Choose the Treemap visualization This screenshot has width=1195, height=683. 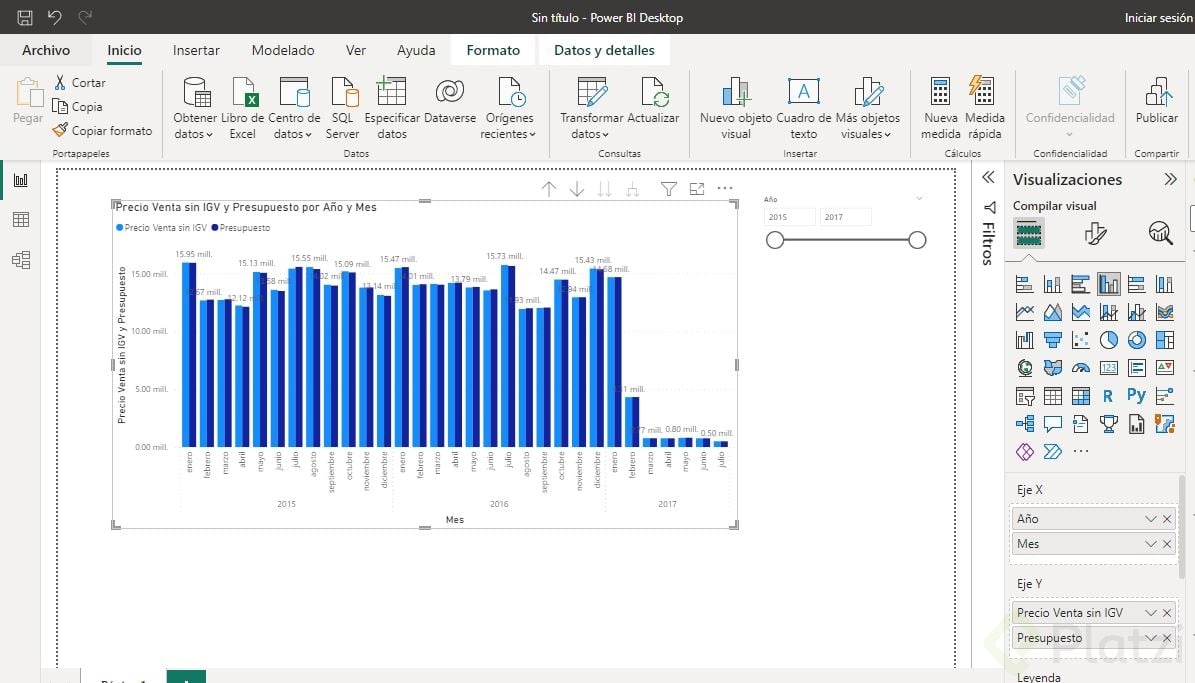tap(1165, 340)
